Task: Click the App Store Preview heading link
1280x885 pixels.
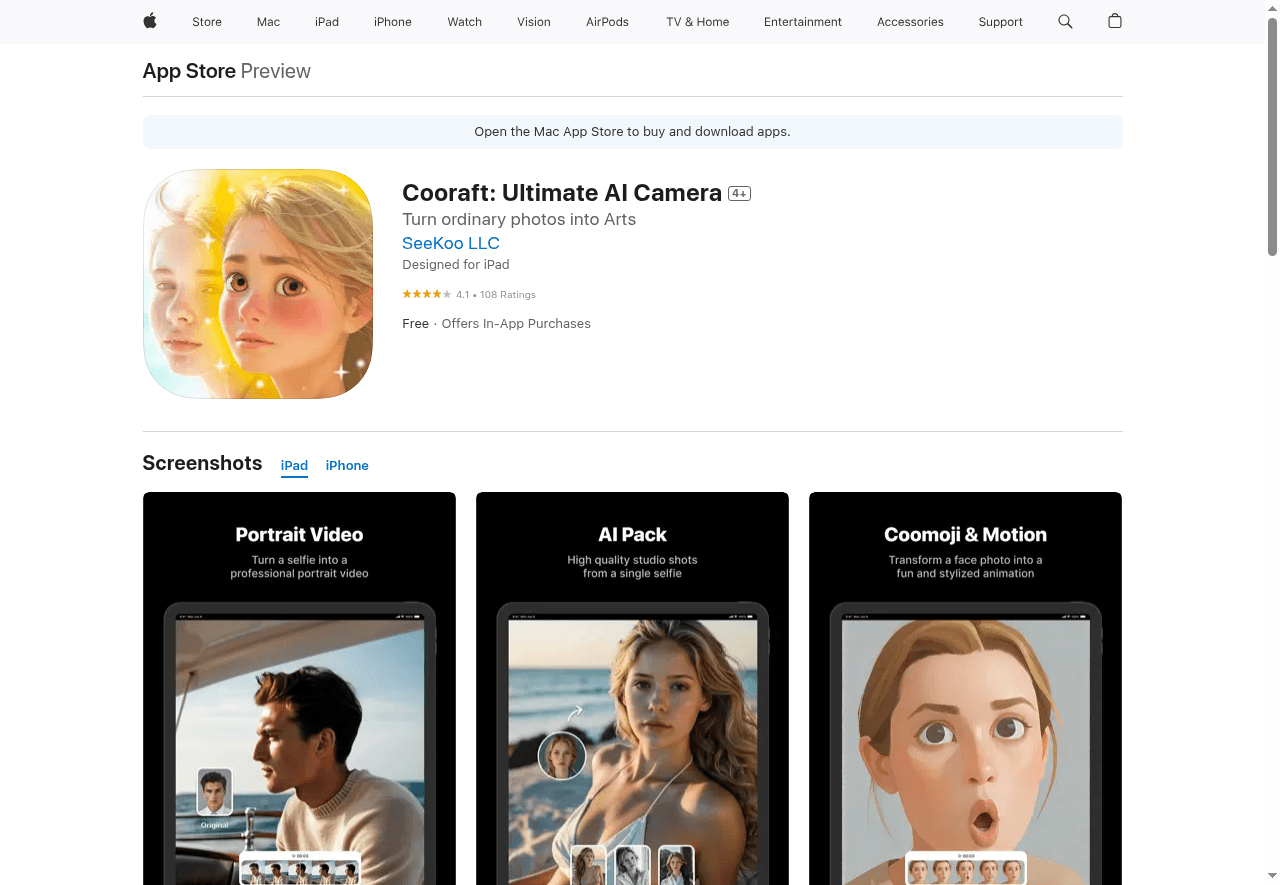Action: click(x=189, y=71)
